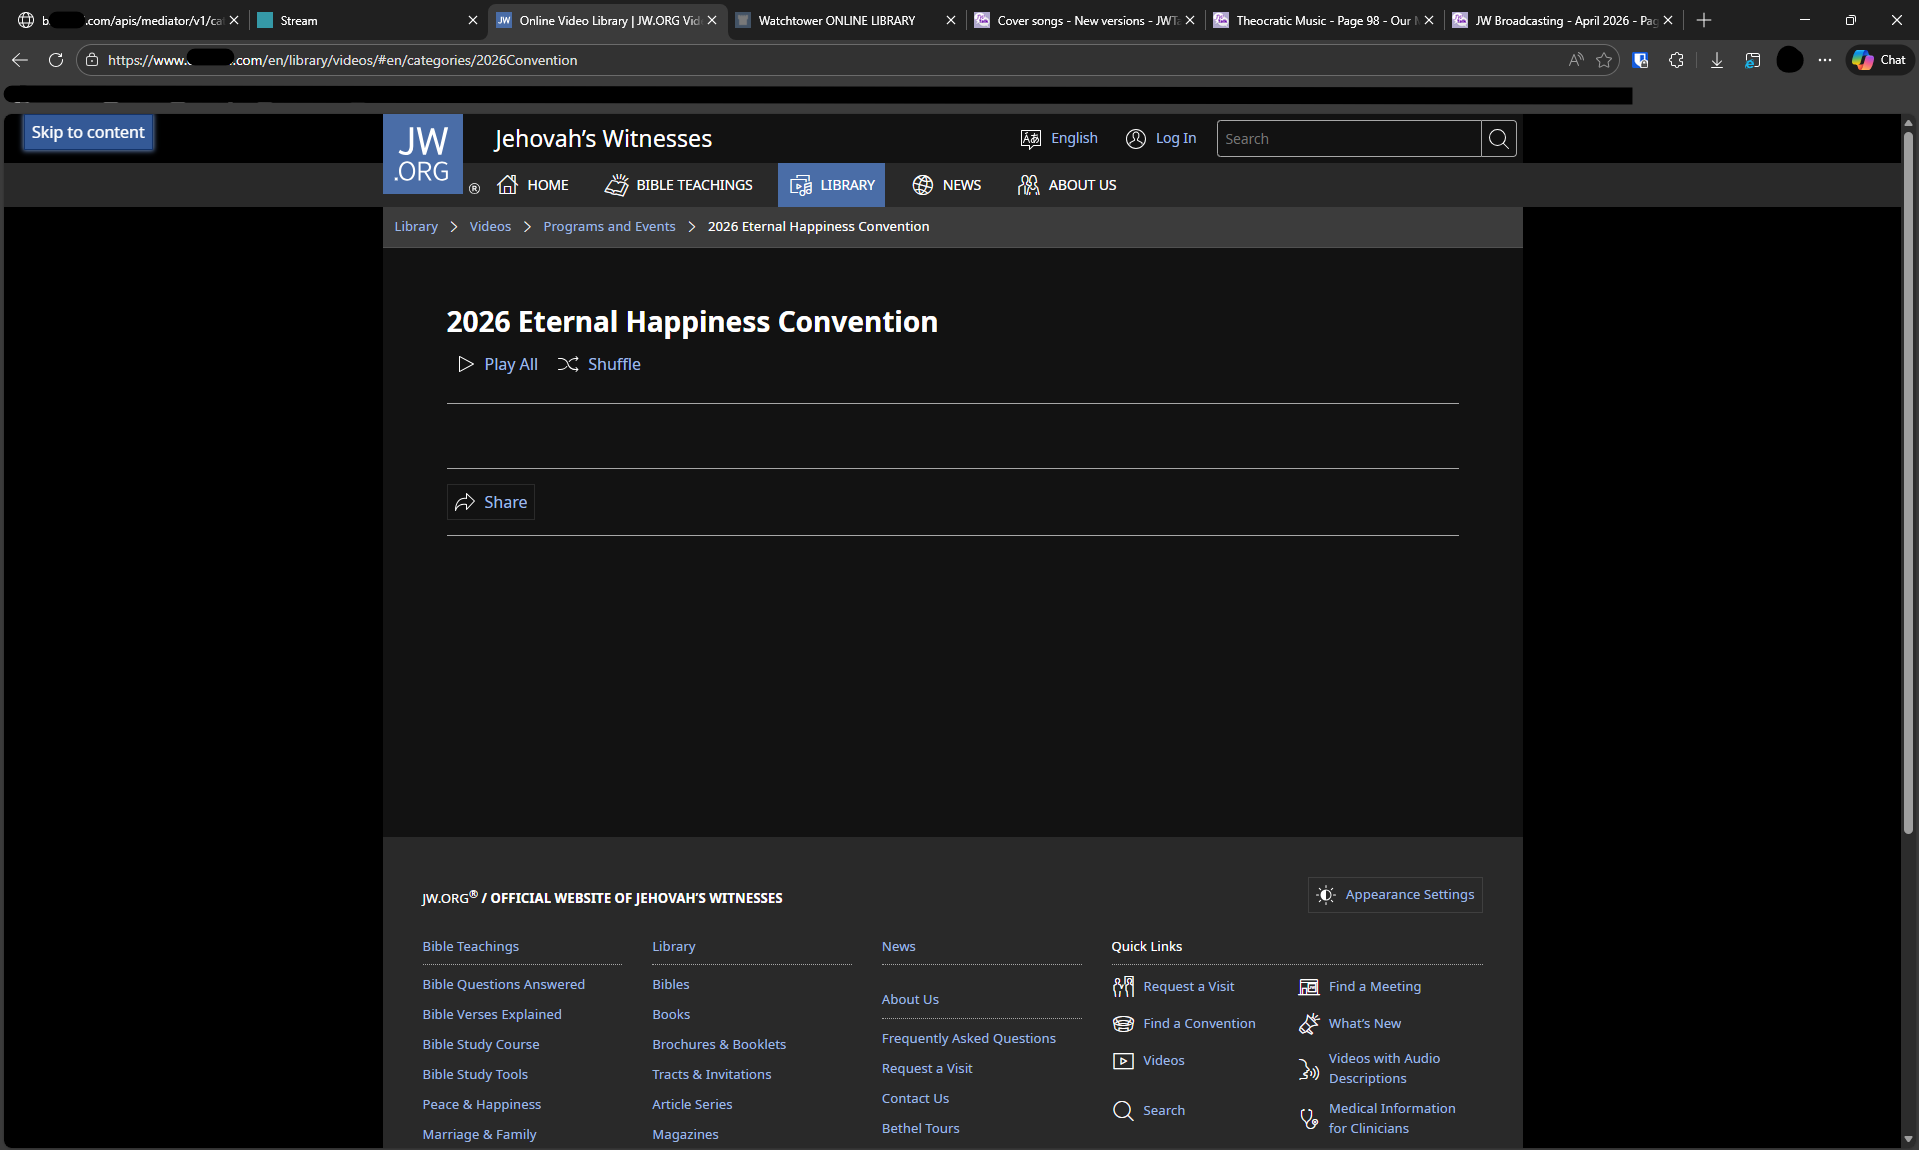Image resolution: width=1919 pixels, height=1150 pixels.
Task: Switch to Watchtower ONLINE LIBRARY tab
Action: (x=836, y=20)
